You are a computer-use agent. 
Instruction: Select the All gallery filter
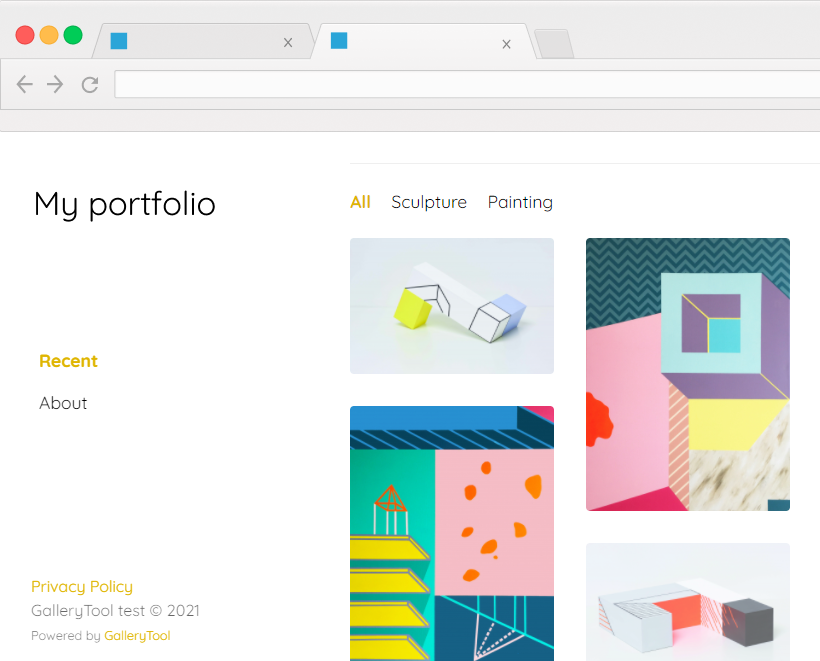tap(360, 202)
